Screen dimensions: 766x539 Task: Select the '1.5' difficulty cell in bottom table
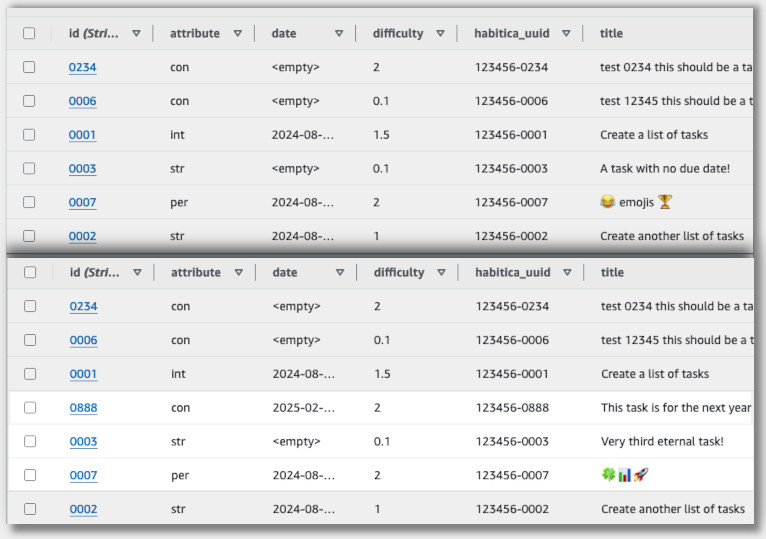click(x=382, y=373)
